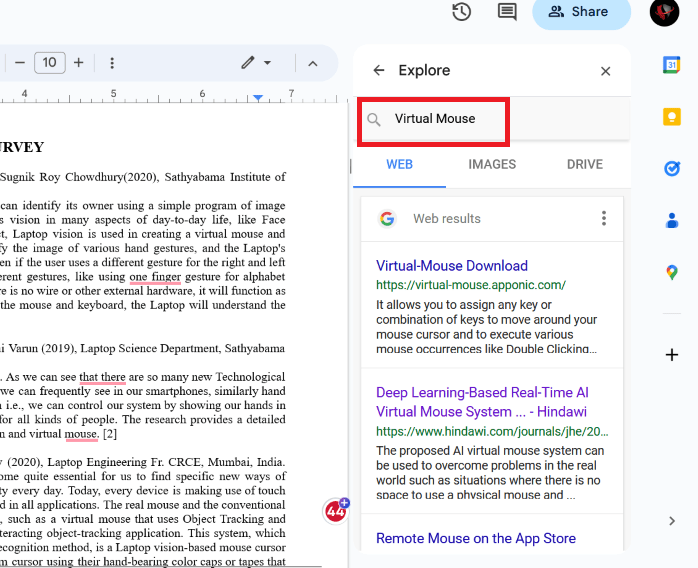Open Virtual-Mouse Download result

pos(452,266)
